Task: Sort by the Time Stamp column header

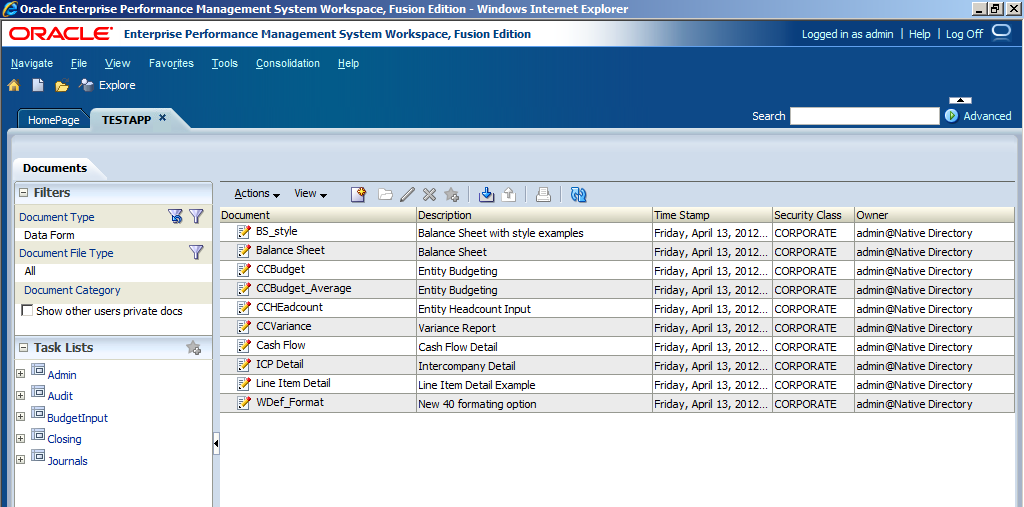Action: (712, 214)
